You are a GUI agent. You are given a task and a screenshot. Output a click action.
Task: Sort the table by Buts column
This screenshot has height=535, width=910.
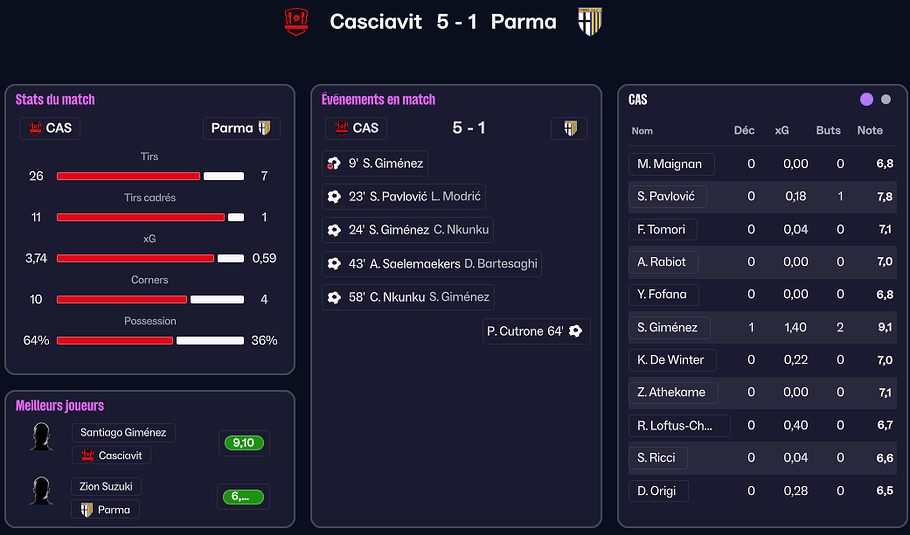828,130
